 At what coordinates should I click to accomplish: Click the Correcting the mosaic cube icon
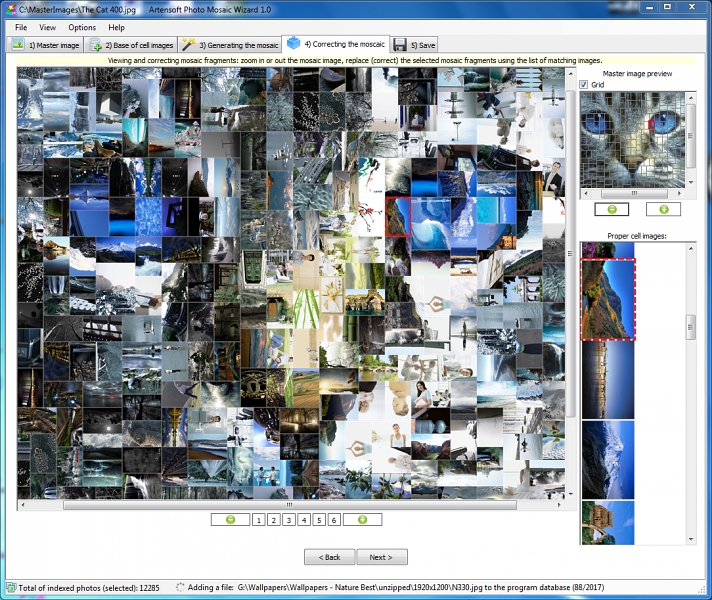(x=294, y=43)
